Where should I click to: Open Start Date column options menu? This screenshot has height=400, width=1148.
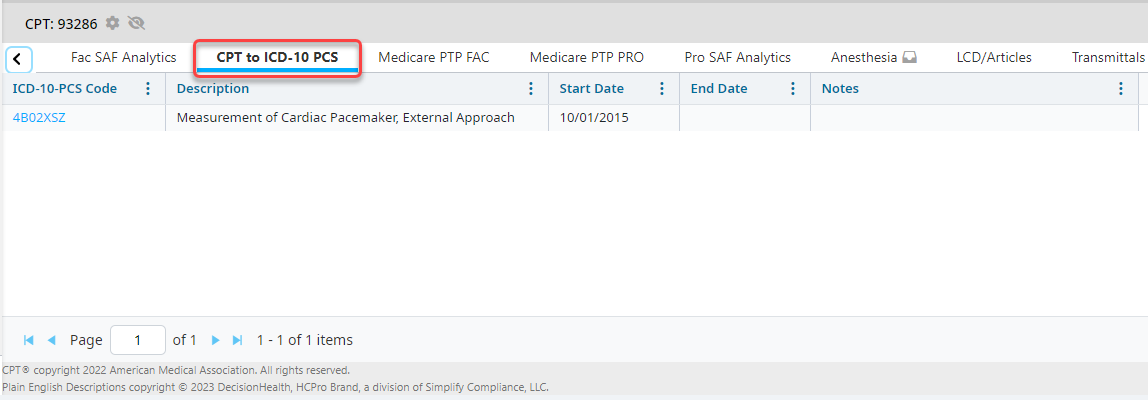[662, 89]
